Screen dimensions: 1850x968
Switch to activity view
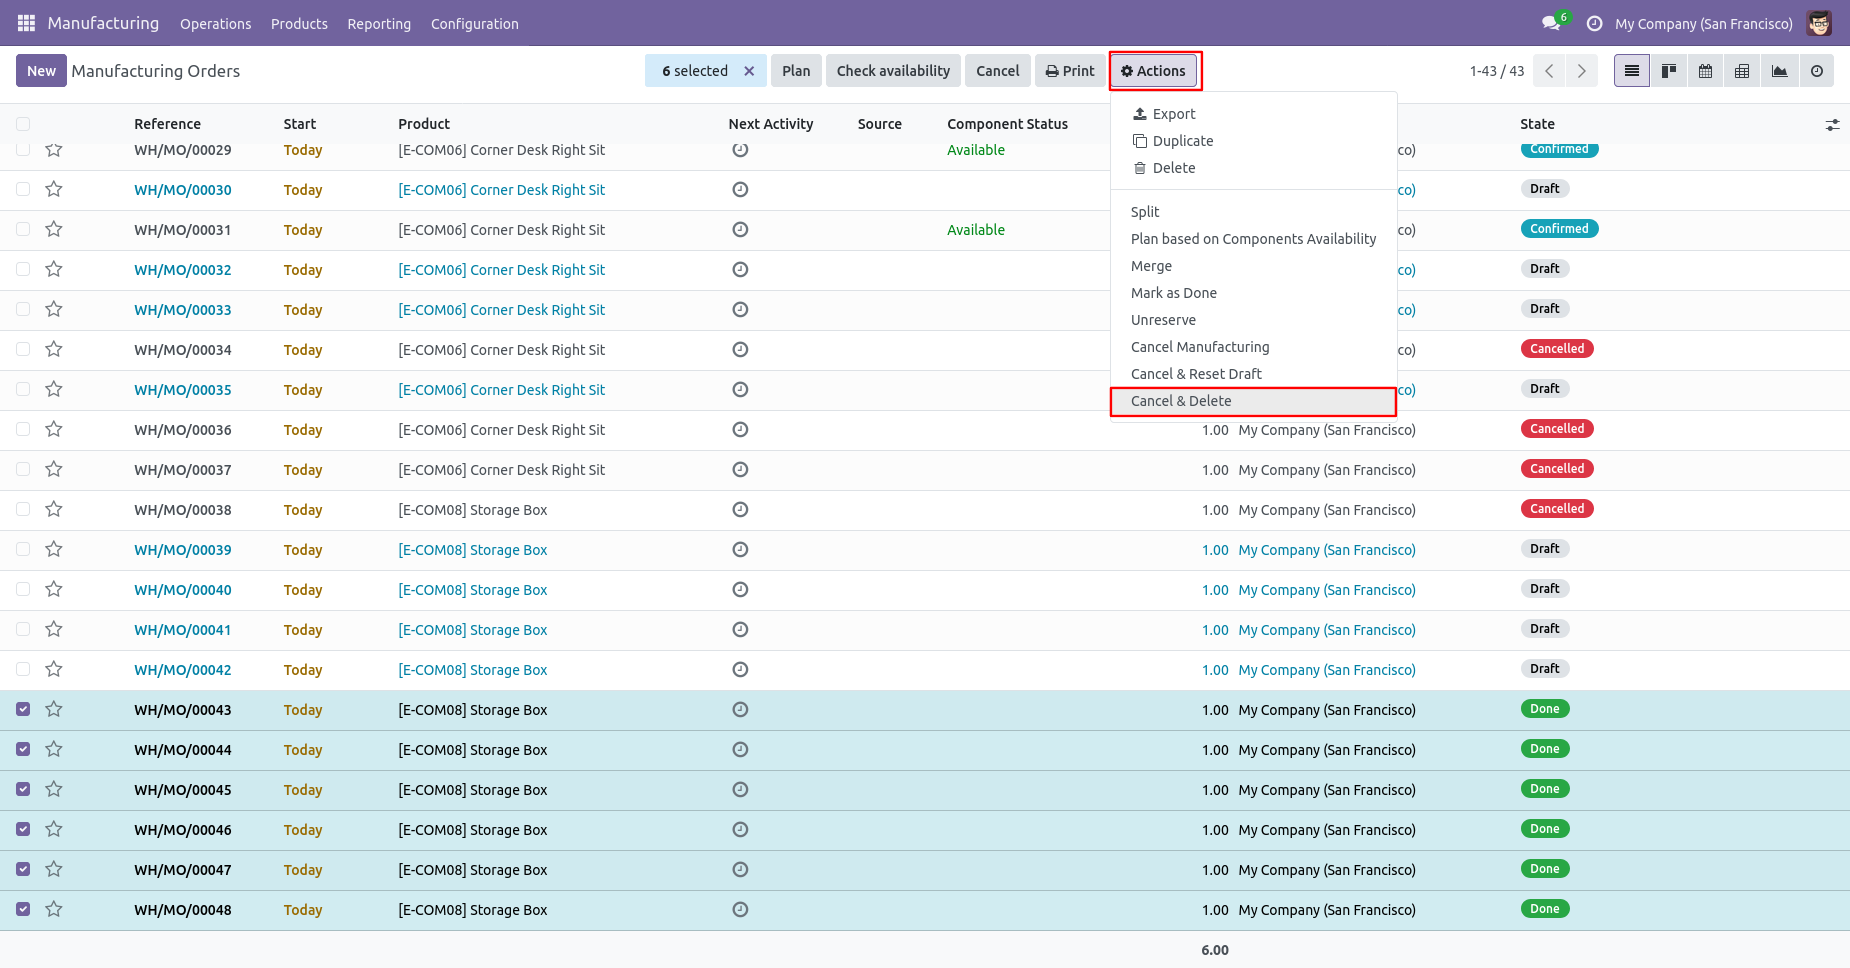(1817, 71)
